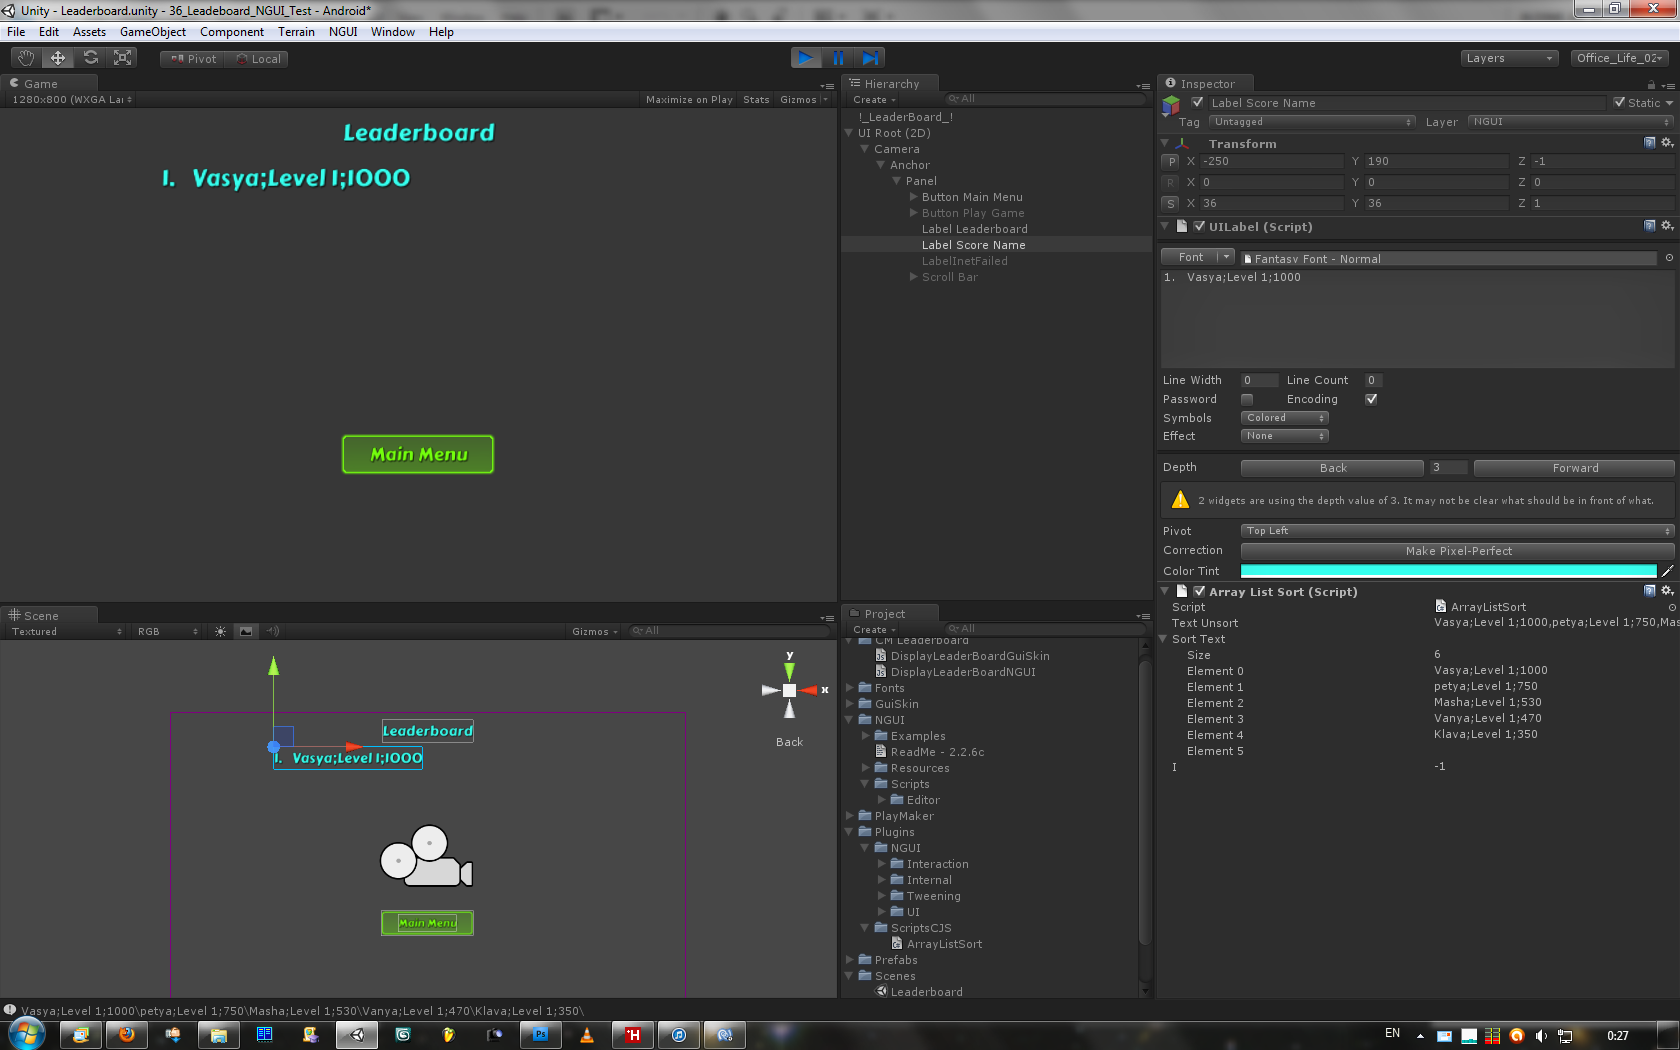The height and width of the screenshot is (1050, 1680).
Task: Toggle Array List Sort enabled checkbox
Action: (x=1199, y=591)
